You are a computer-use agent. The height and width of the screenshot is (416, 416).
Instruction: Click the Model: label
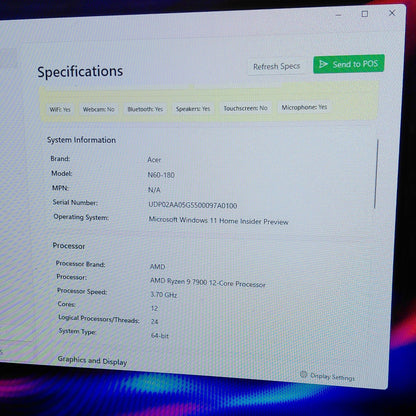(x=62, y=173)
